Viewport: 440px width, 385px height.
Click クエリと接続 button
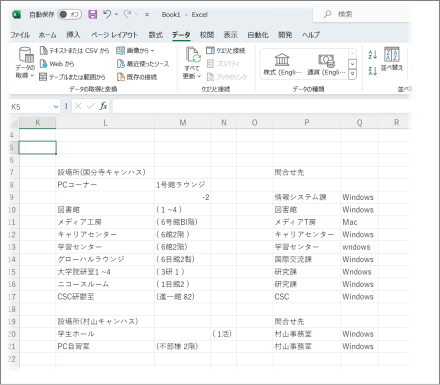click(225, 51)
